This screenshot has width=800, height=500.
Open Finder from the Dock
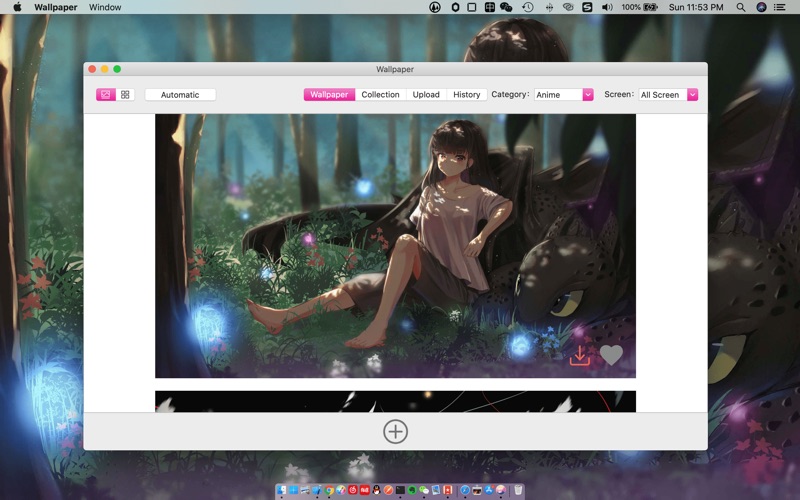point(282,490)
